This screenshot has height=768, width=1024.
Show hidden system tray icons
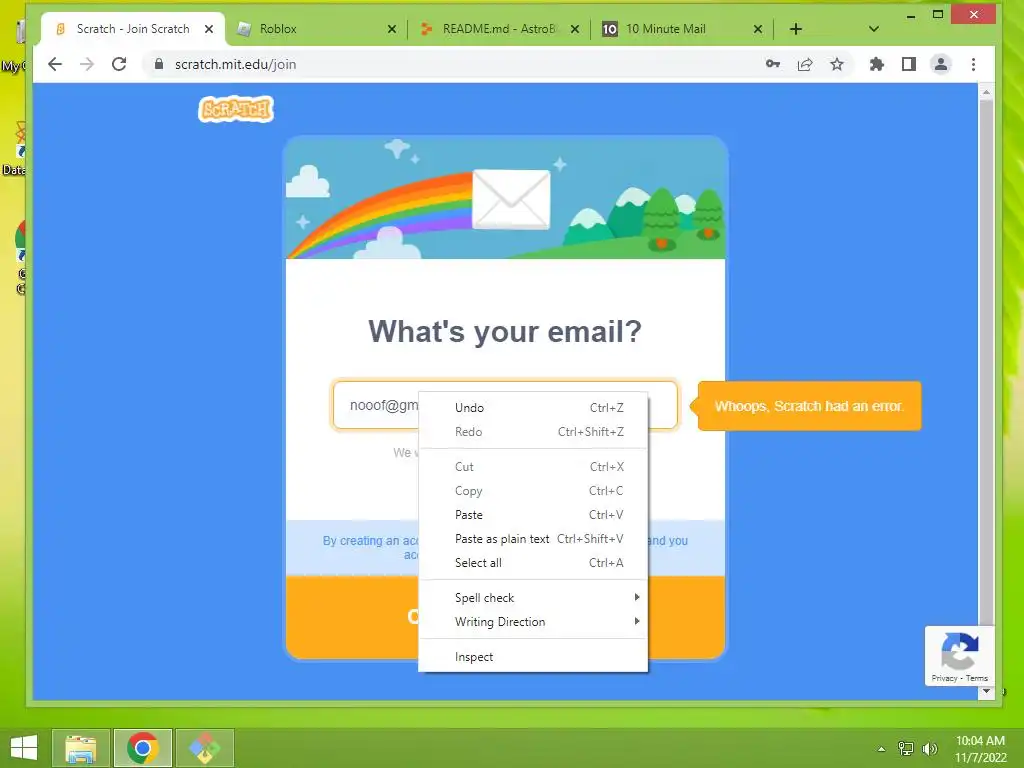(881, 749)
